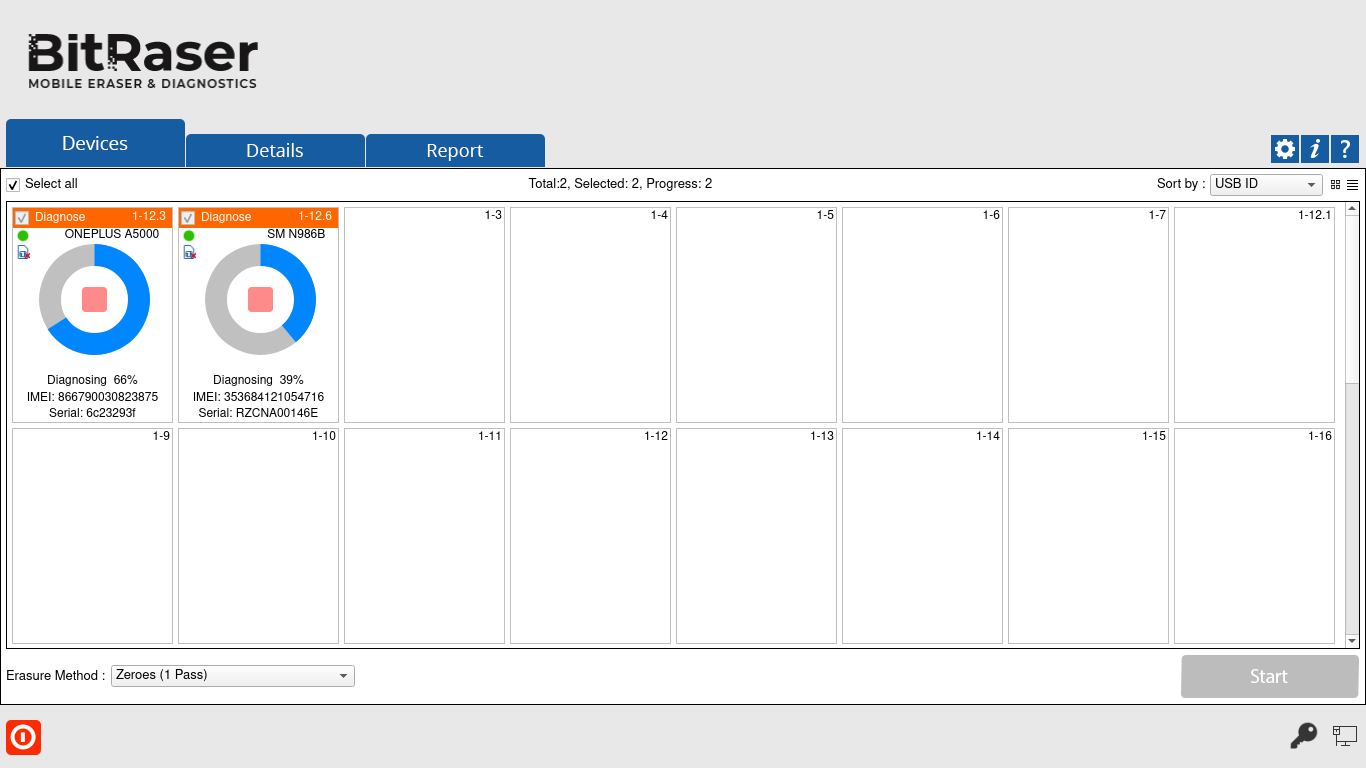Stop diagnosing the ONEPLUS A5000 device
Screen dimensions: 1366x768
94,299
